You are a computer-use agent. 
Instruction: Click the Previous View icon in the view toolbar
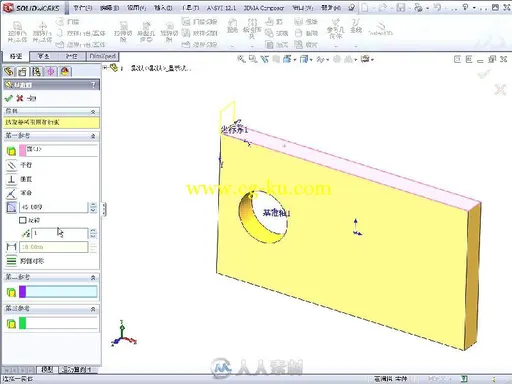265,59
